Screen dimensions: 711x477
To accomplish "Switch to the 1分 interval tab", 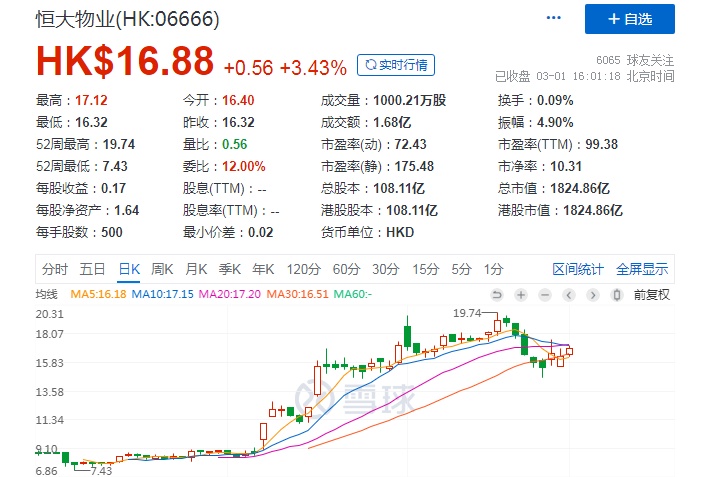I will click(x=493, y=269).
